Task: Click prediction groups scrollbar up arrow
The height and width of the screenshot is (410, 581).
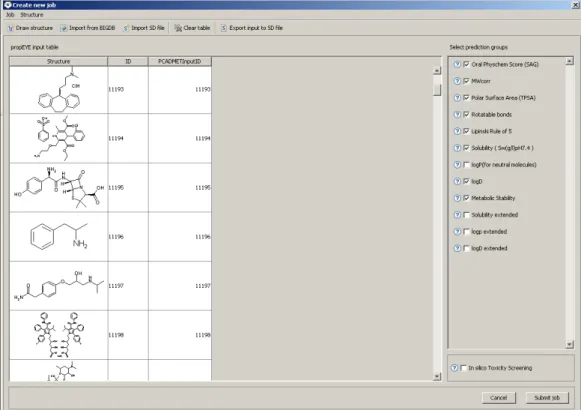Action: 570,61
